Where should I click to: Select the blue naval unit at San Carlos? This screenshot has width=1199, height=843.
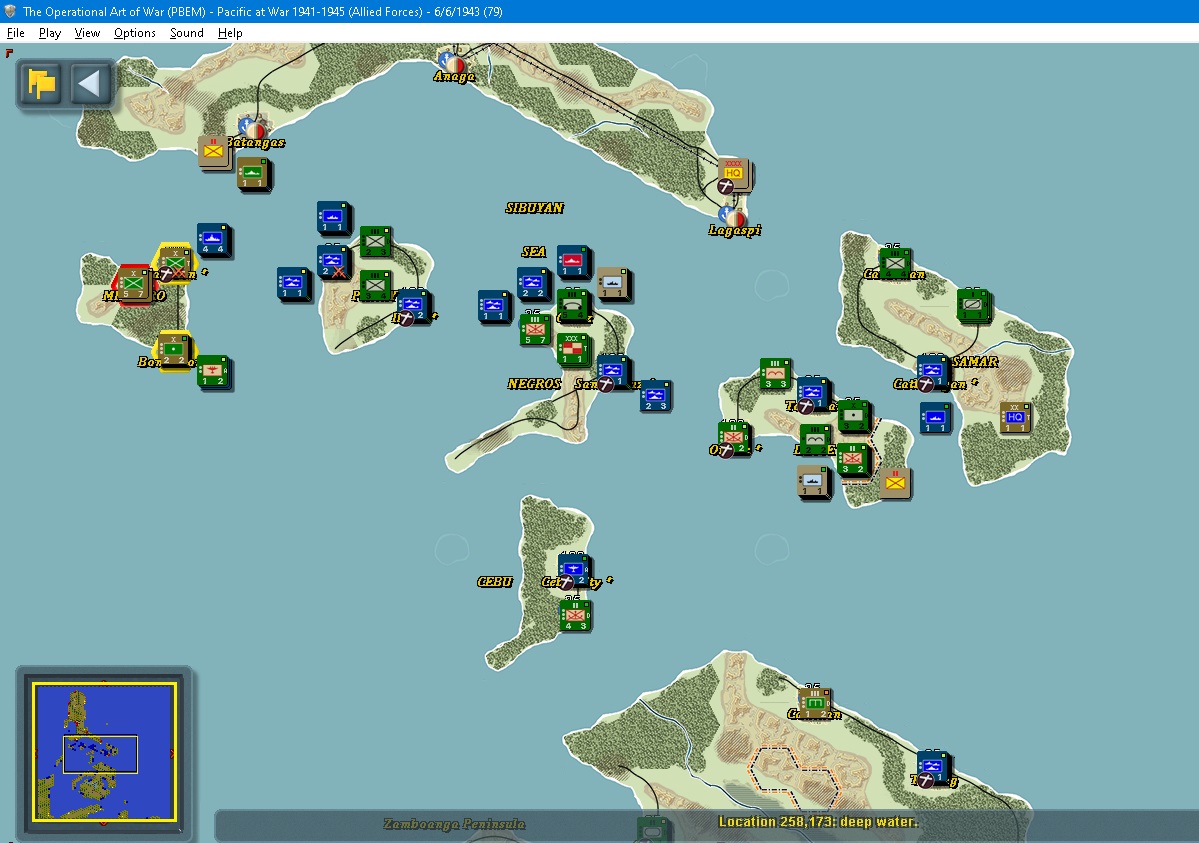[612, 372]
